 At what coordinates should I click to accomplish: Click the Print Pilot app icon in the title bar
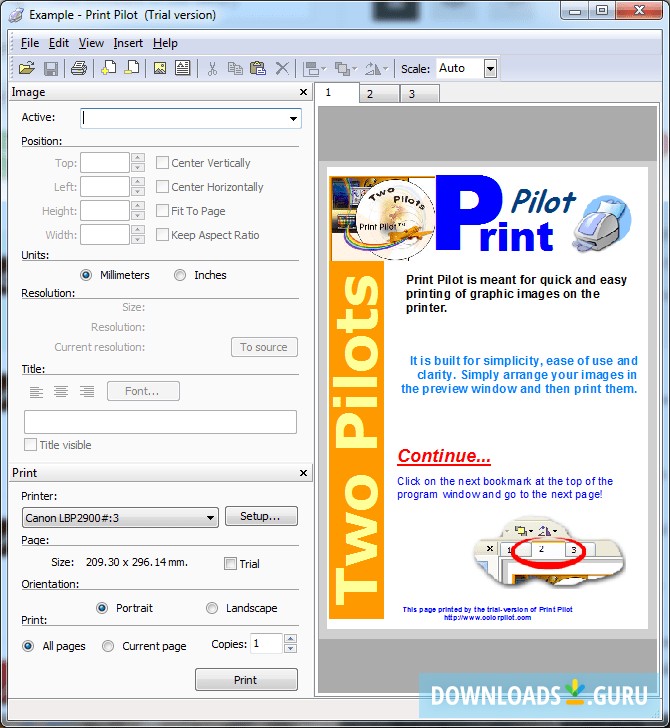click(x=17, y=15)
